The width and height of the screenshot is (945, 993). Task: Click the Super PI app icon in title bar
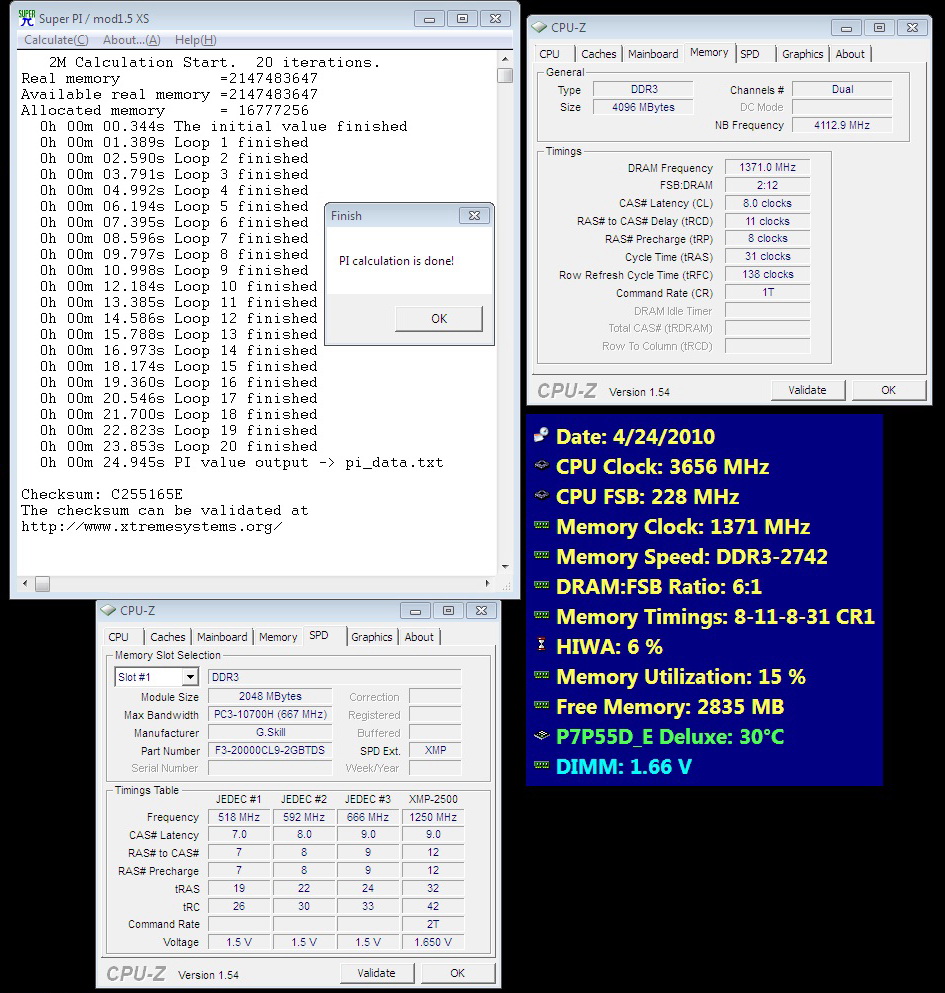tap(27, 18)
